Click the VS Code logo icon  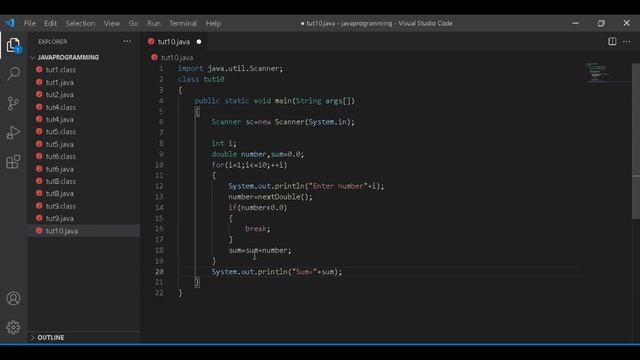point(10,23)
